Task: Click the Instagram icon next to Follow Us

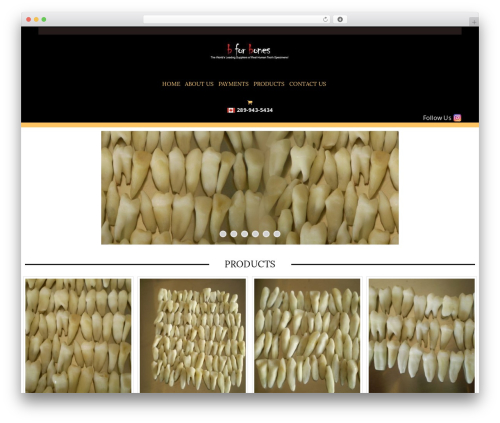Action: coord(457,118)
